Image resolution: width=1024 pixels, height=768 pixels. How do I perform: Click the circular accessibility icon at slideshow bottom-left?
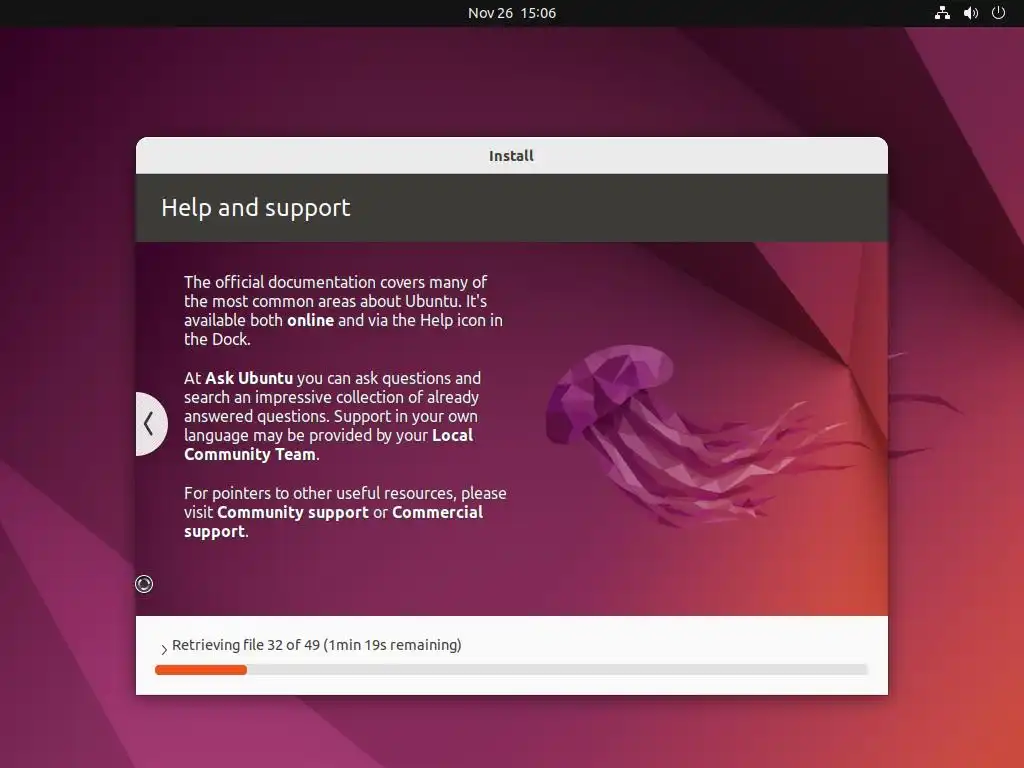[x=144, y=584]
